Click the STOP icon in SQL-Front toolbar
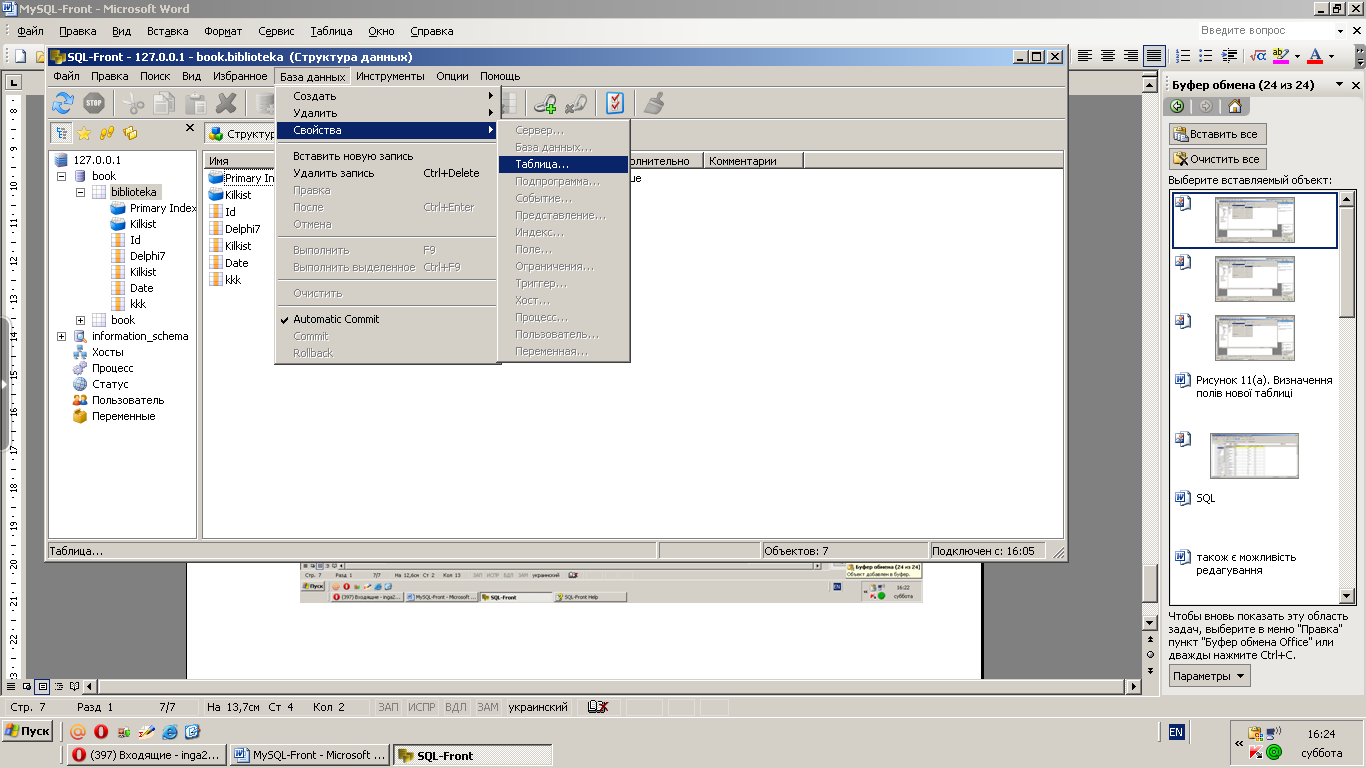Image resolution: width=1366 pixels, height=768 pixels. coord(94,103)
